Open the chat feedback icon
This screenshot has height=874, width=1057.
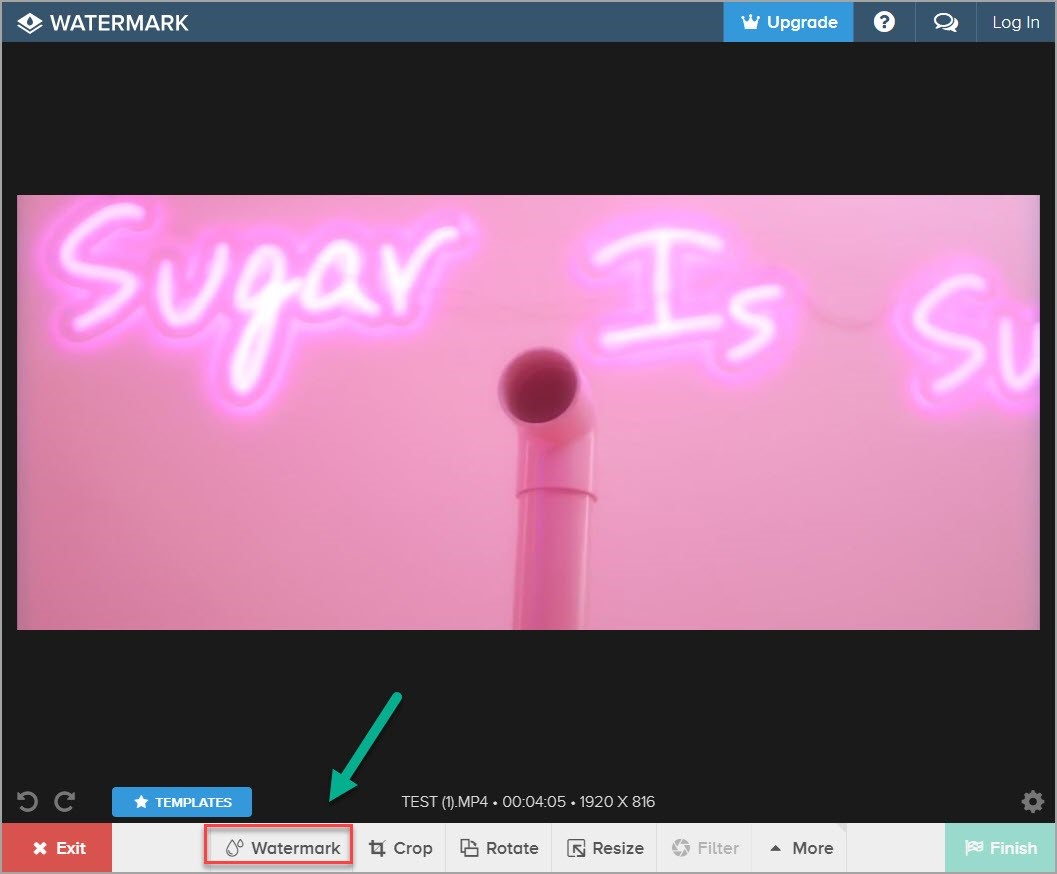[x=945, y=21]
